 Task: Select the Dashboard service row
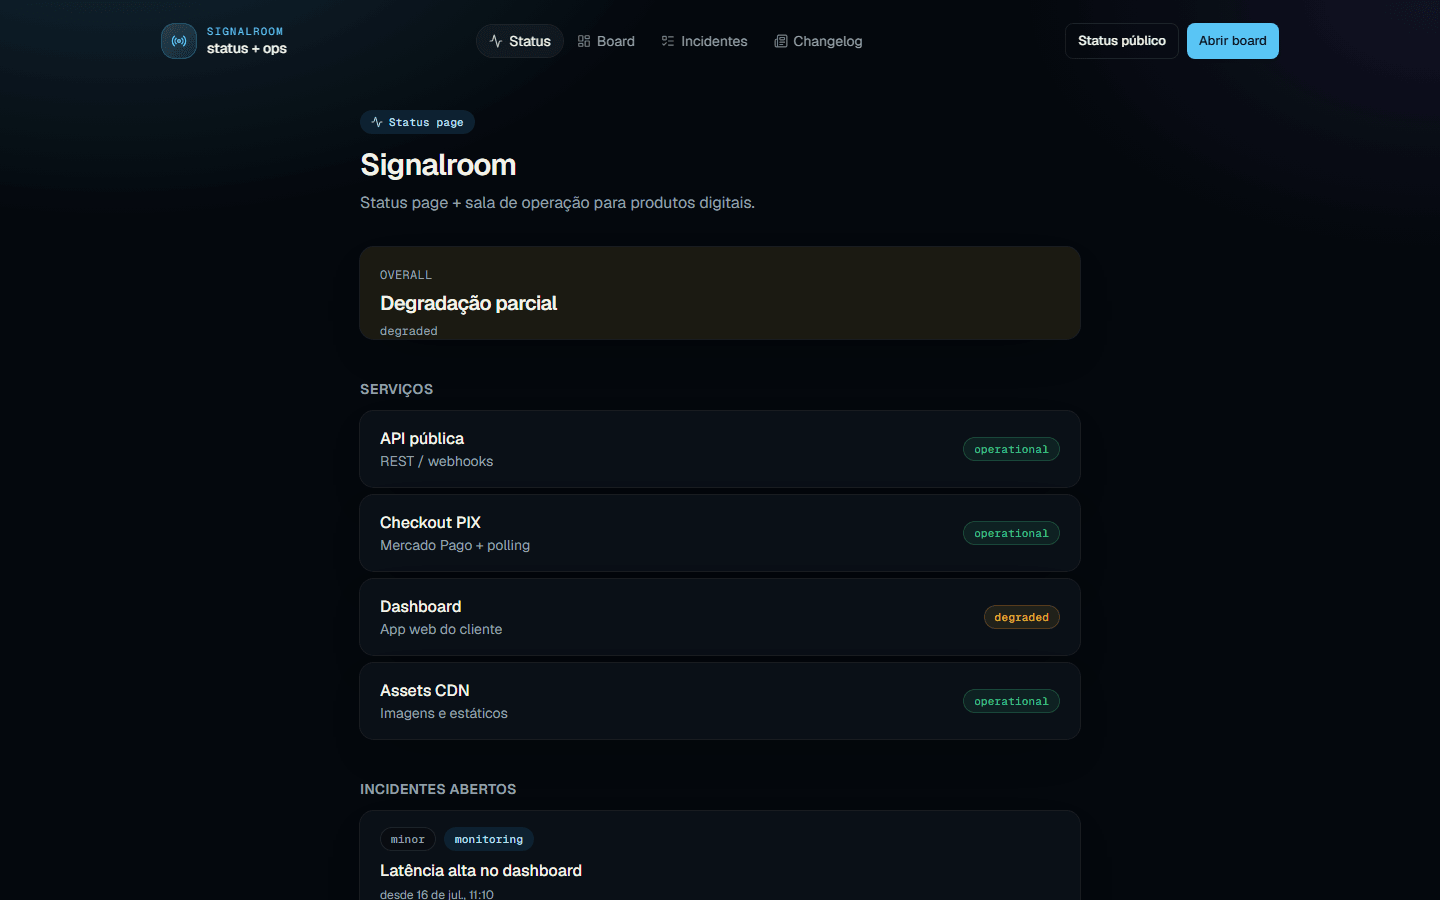coord(720,617)
